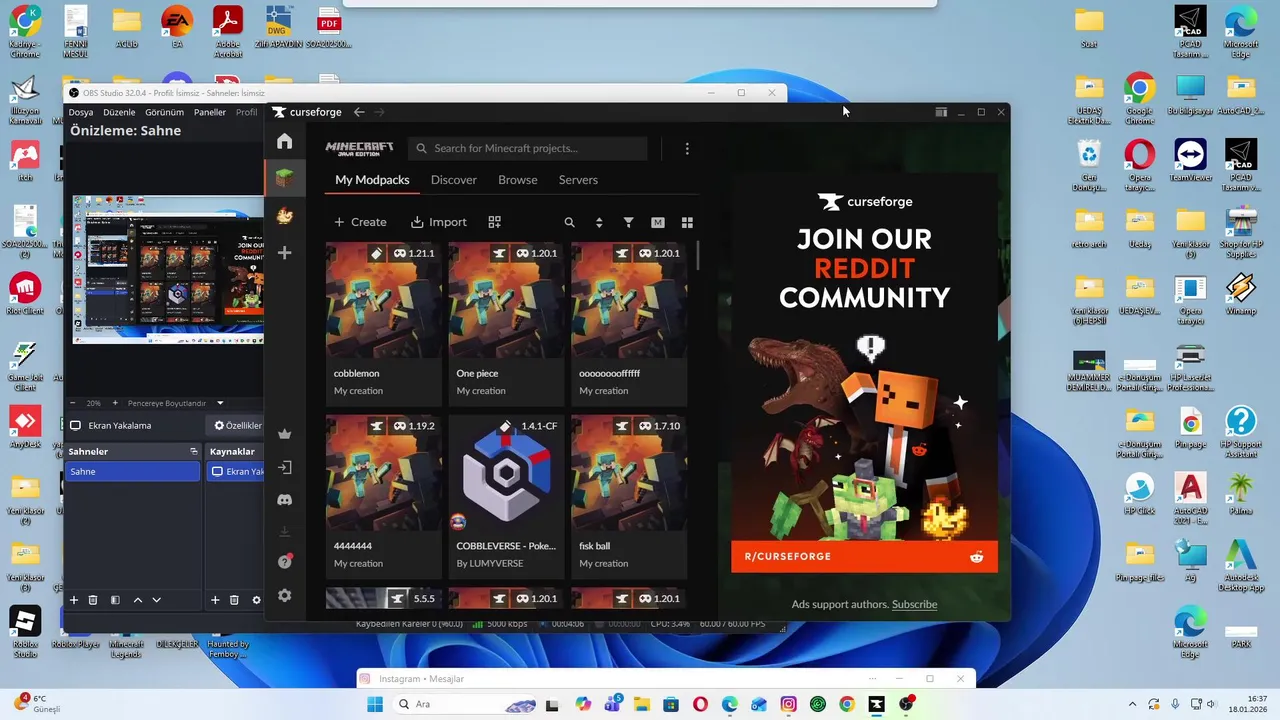Remove source with the OBS Kaynaklar trash icon
The height and width of the screenshot is (720, 1280).
click(x=234, y=600)
